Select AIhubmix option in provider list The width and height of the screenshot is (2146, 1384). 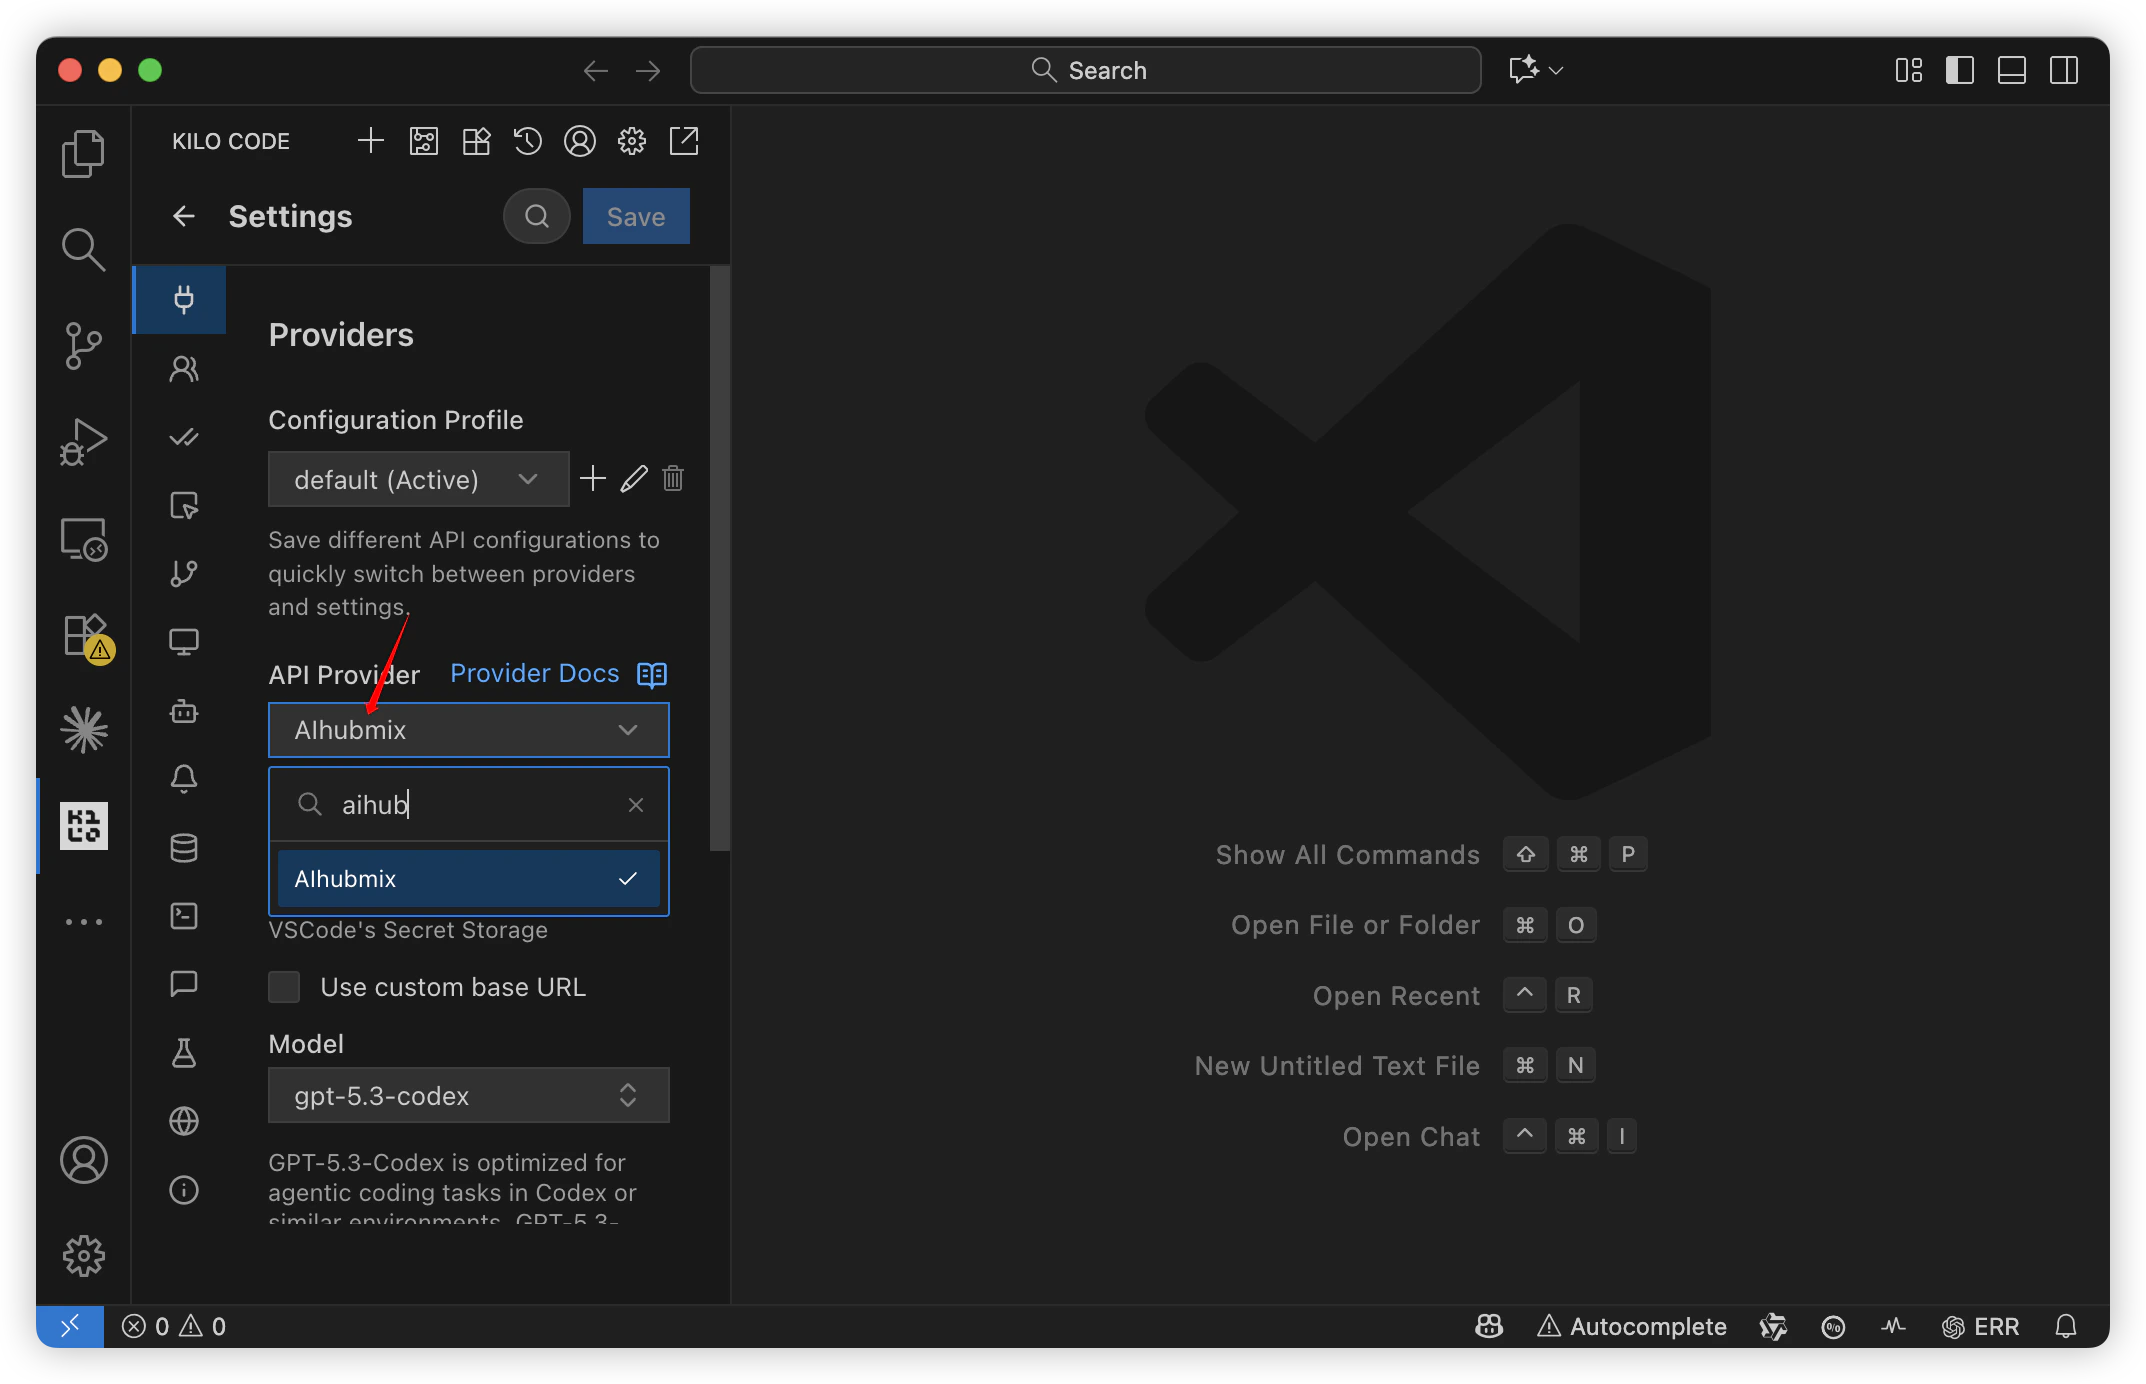pos(468,879)
